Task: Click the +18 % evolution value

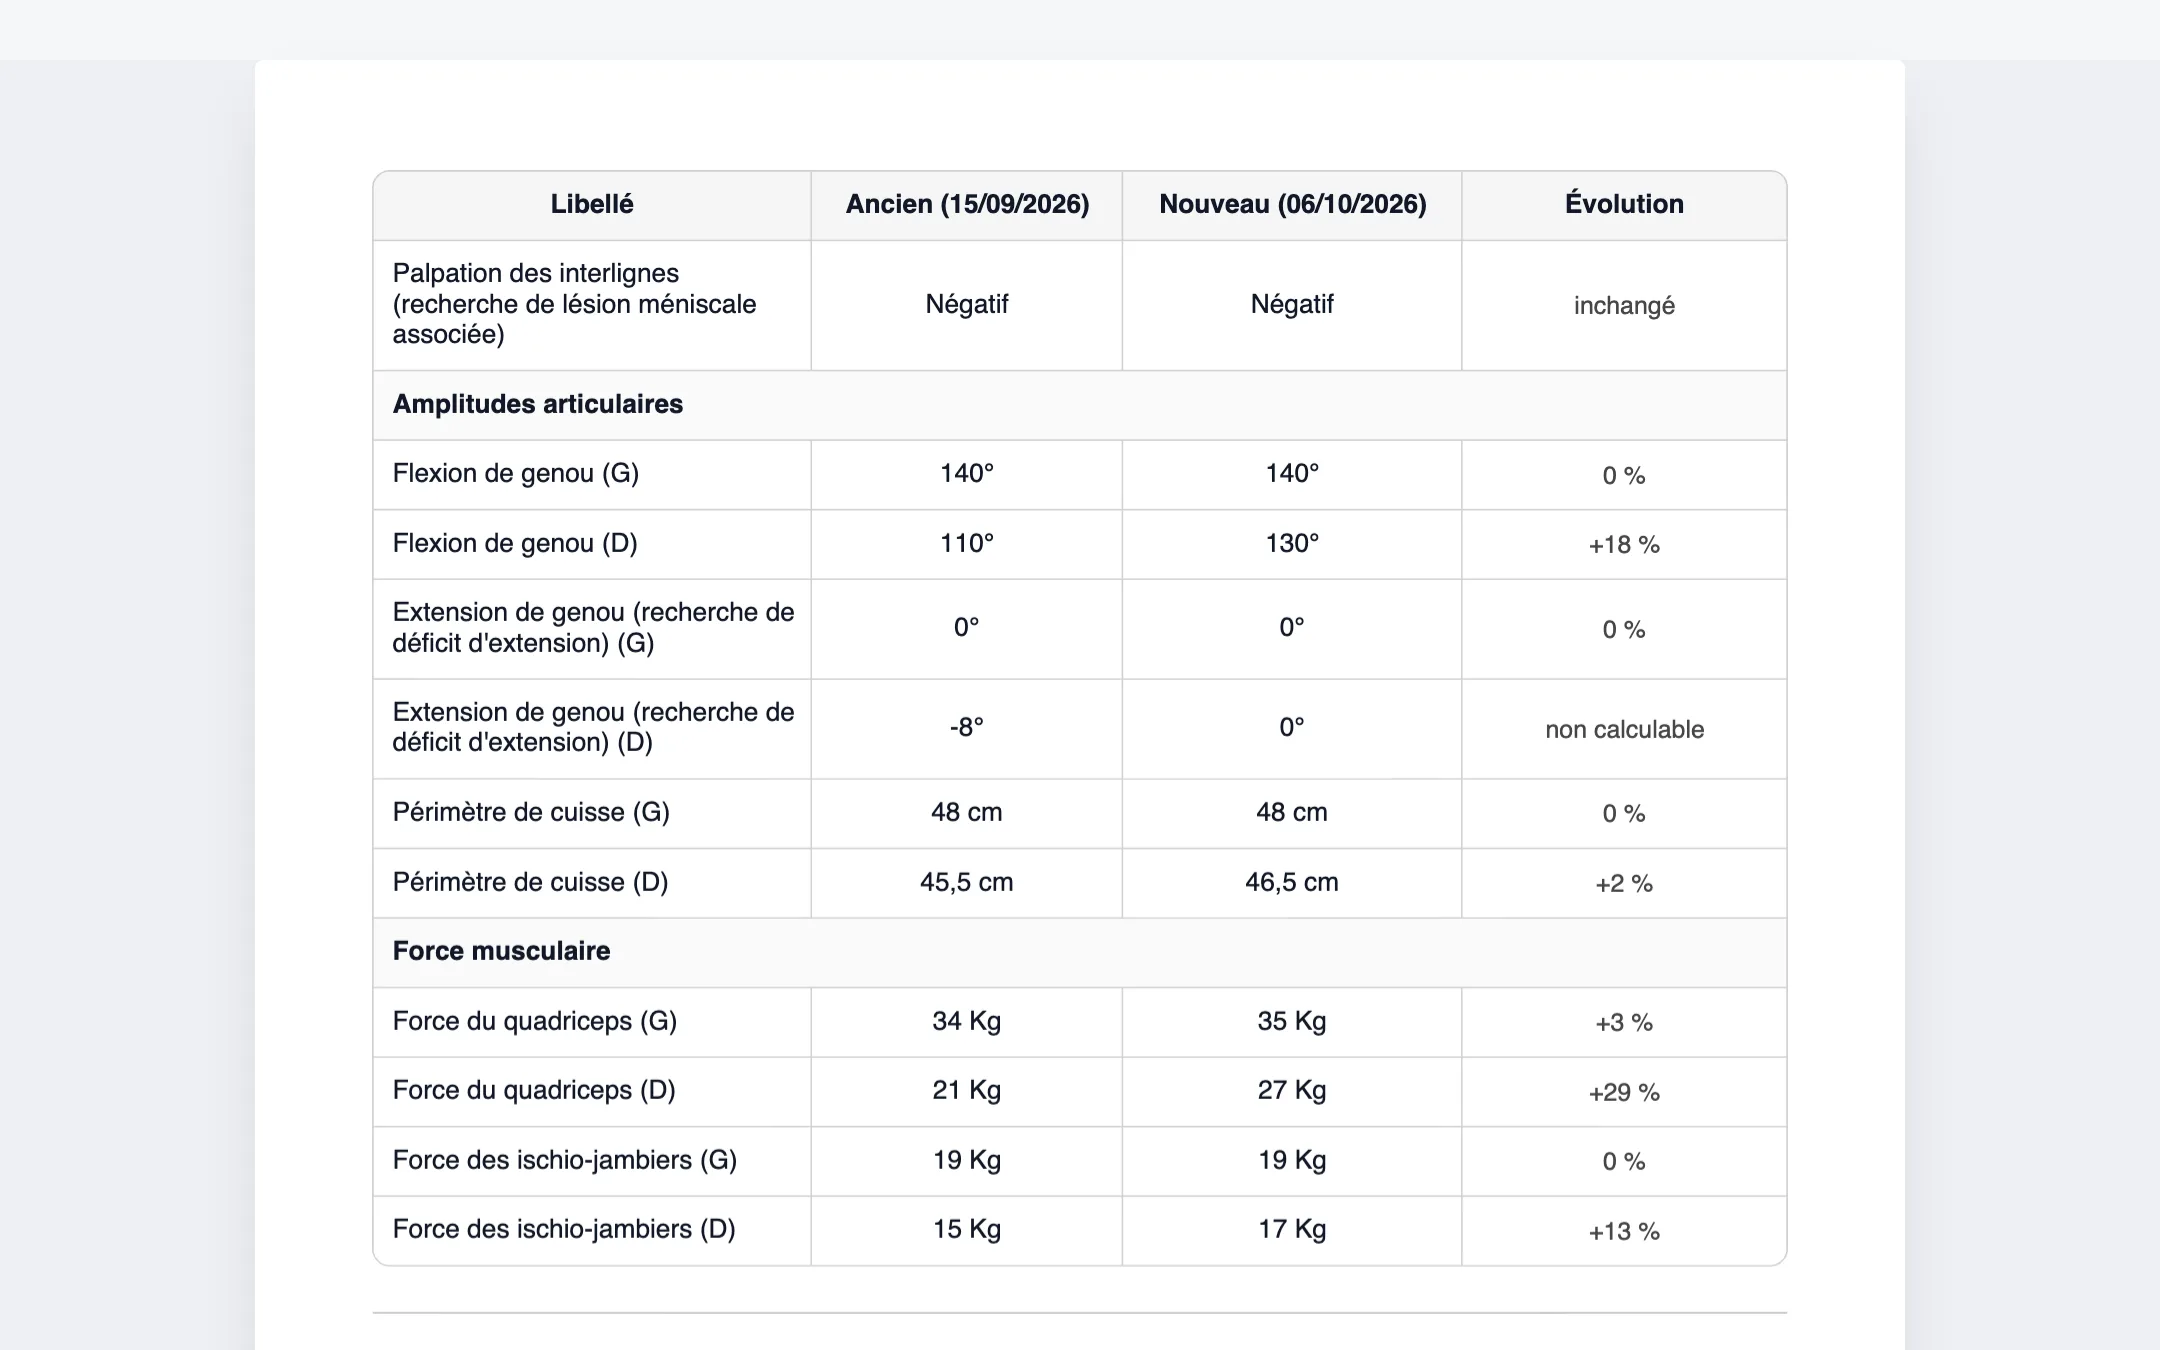Action: pyautogui.click(x=1624, y=545)
